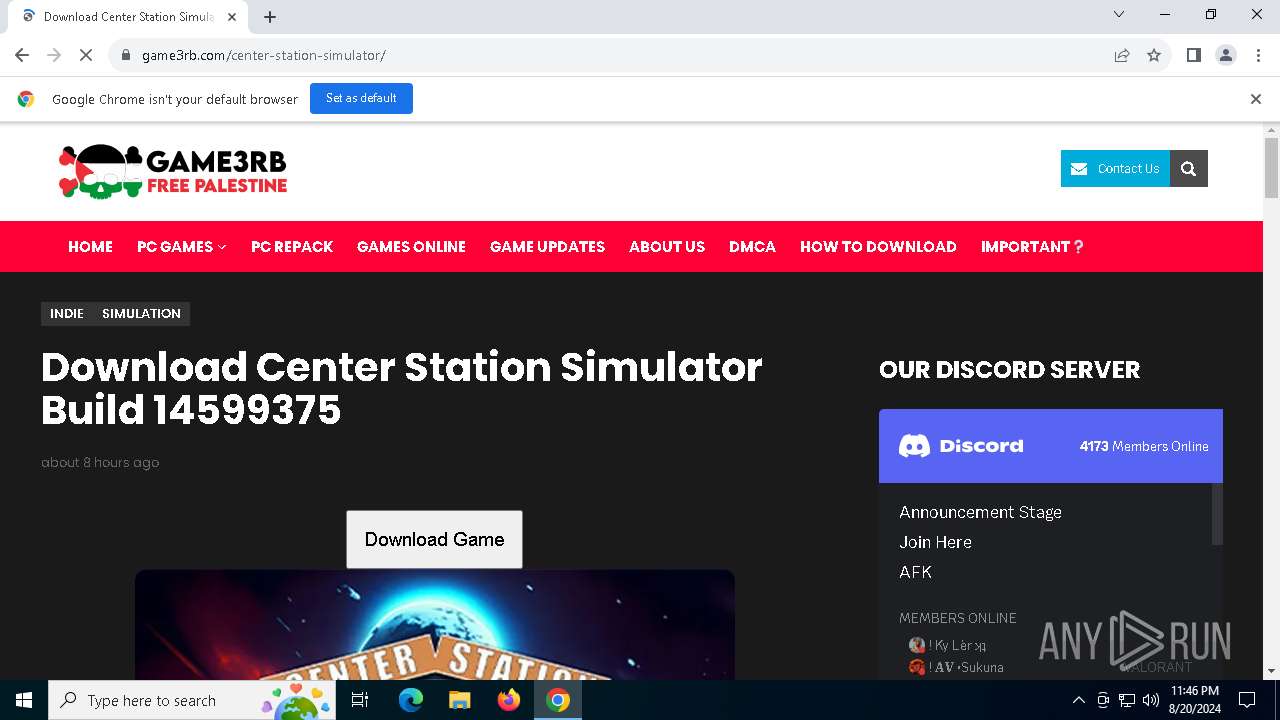This screenshot has width=1280, height=720.
Task: Select the INDIE category tag
Action: click(x=67, y=313)
